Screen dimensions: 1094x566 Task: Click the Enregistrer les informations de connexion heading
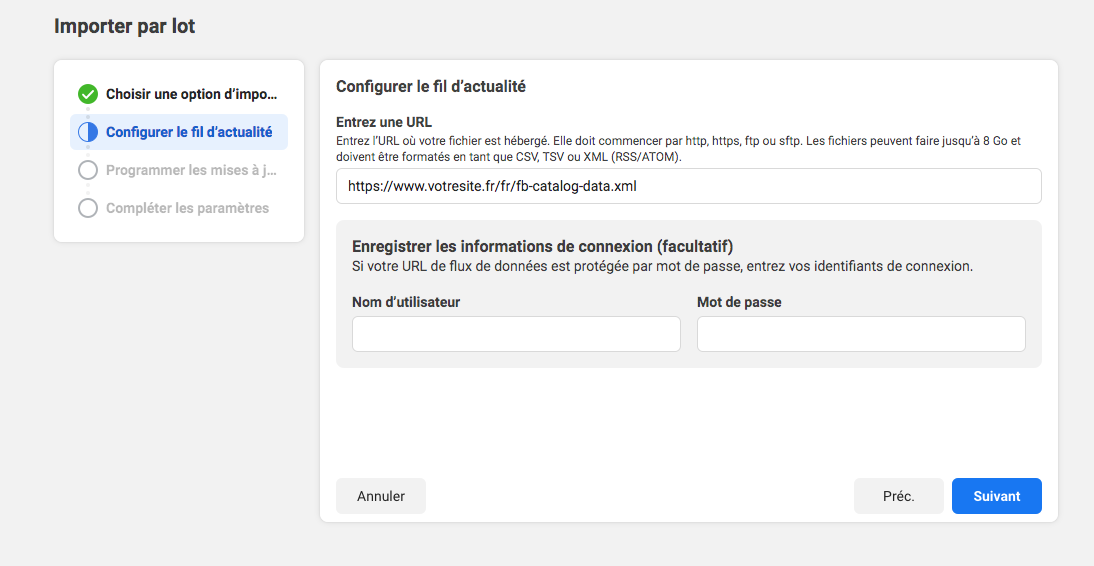(x=543, y=246)
